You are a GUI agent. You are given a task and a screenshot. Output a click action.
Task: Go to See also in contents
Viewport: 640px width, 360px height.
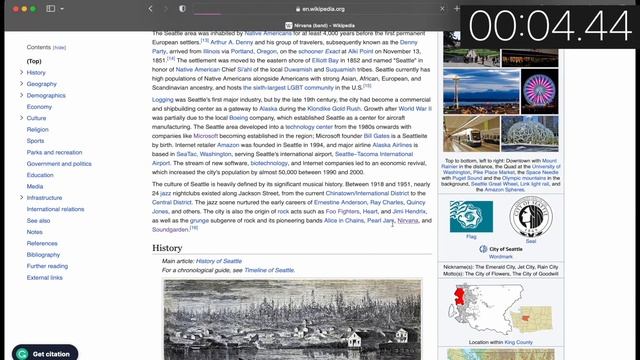tap(38, 220)
